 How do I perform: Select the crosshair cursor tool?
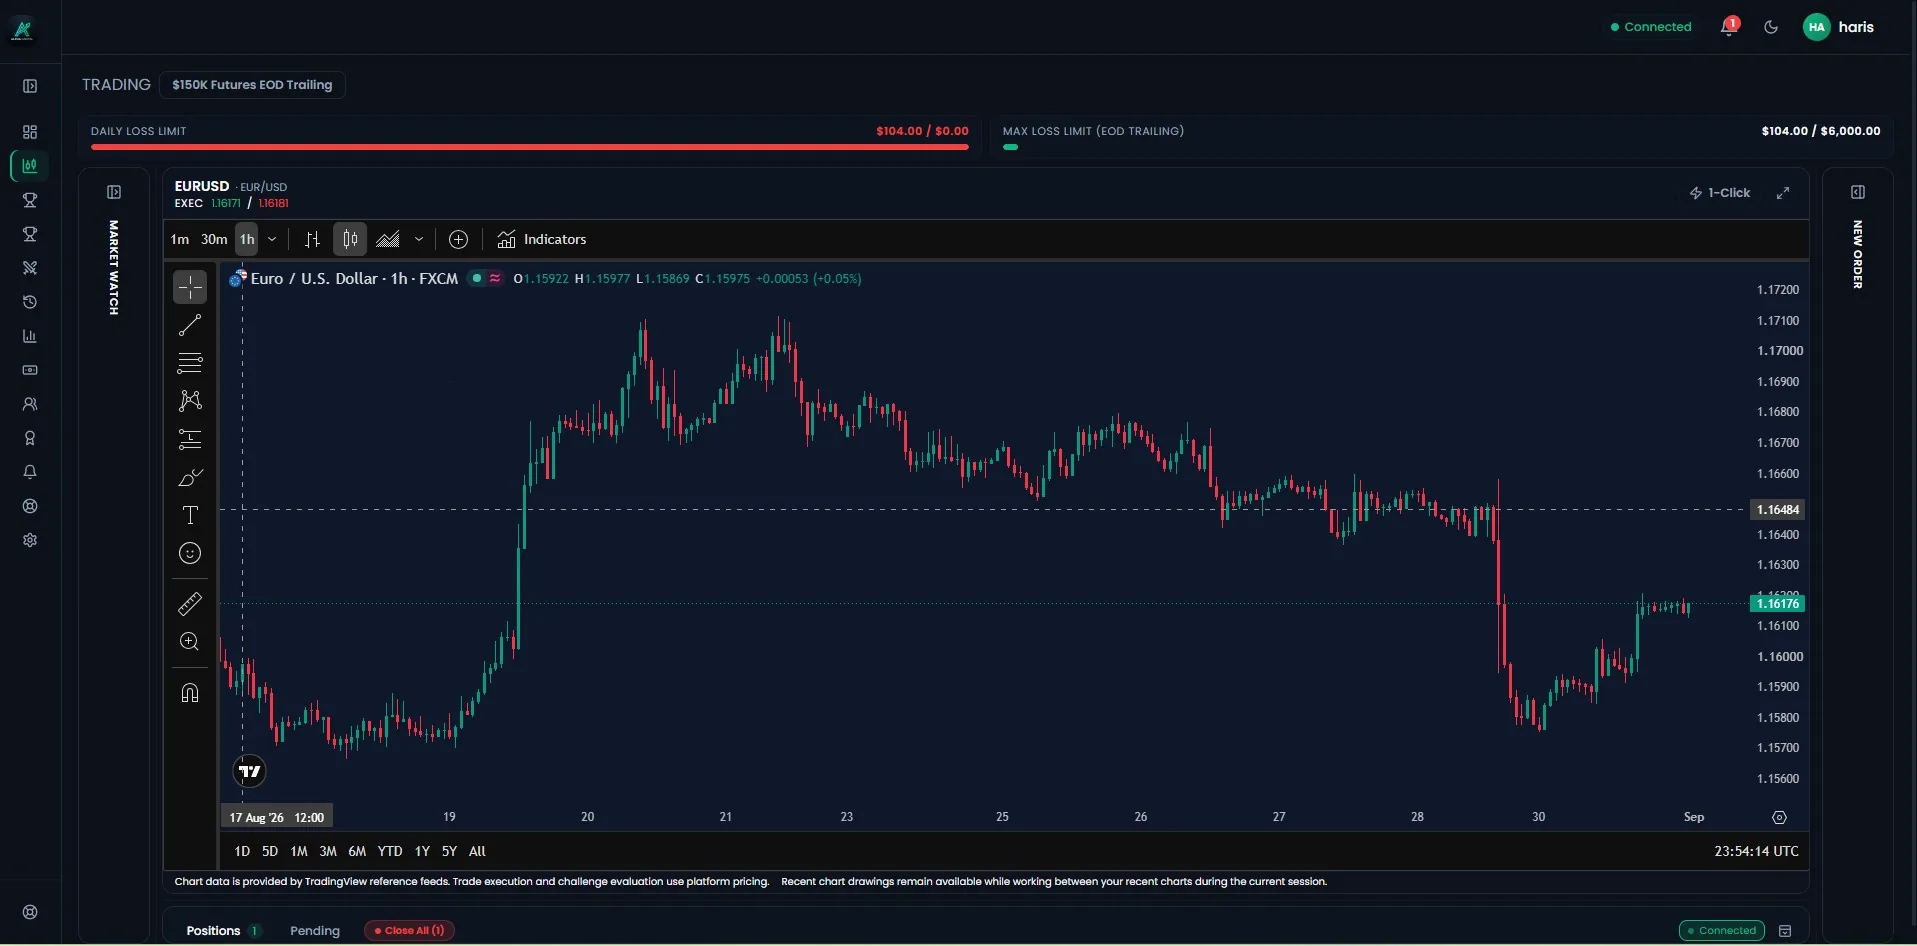190,287
